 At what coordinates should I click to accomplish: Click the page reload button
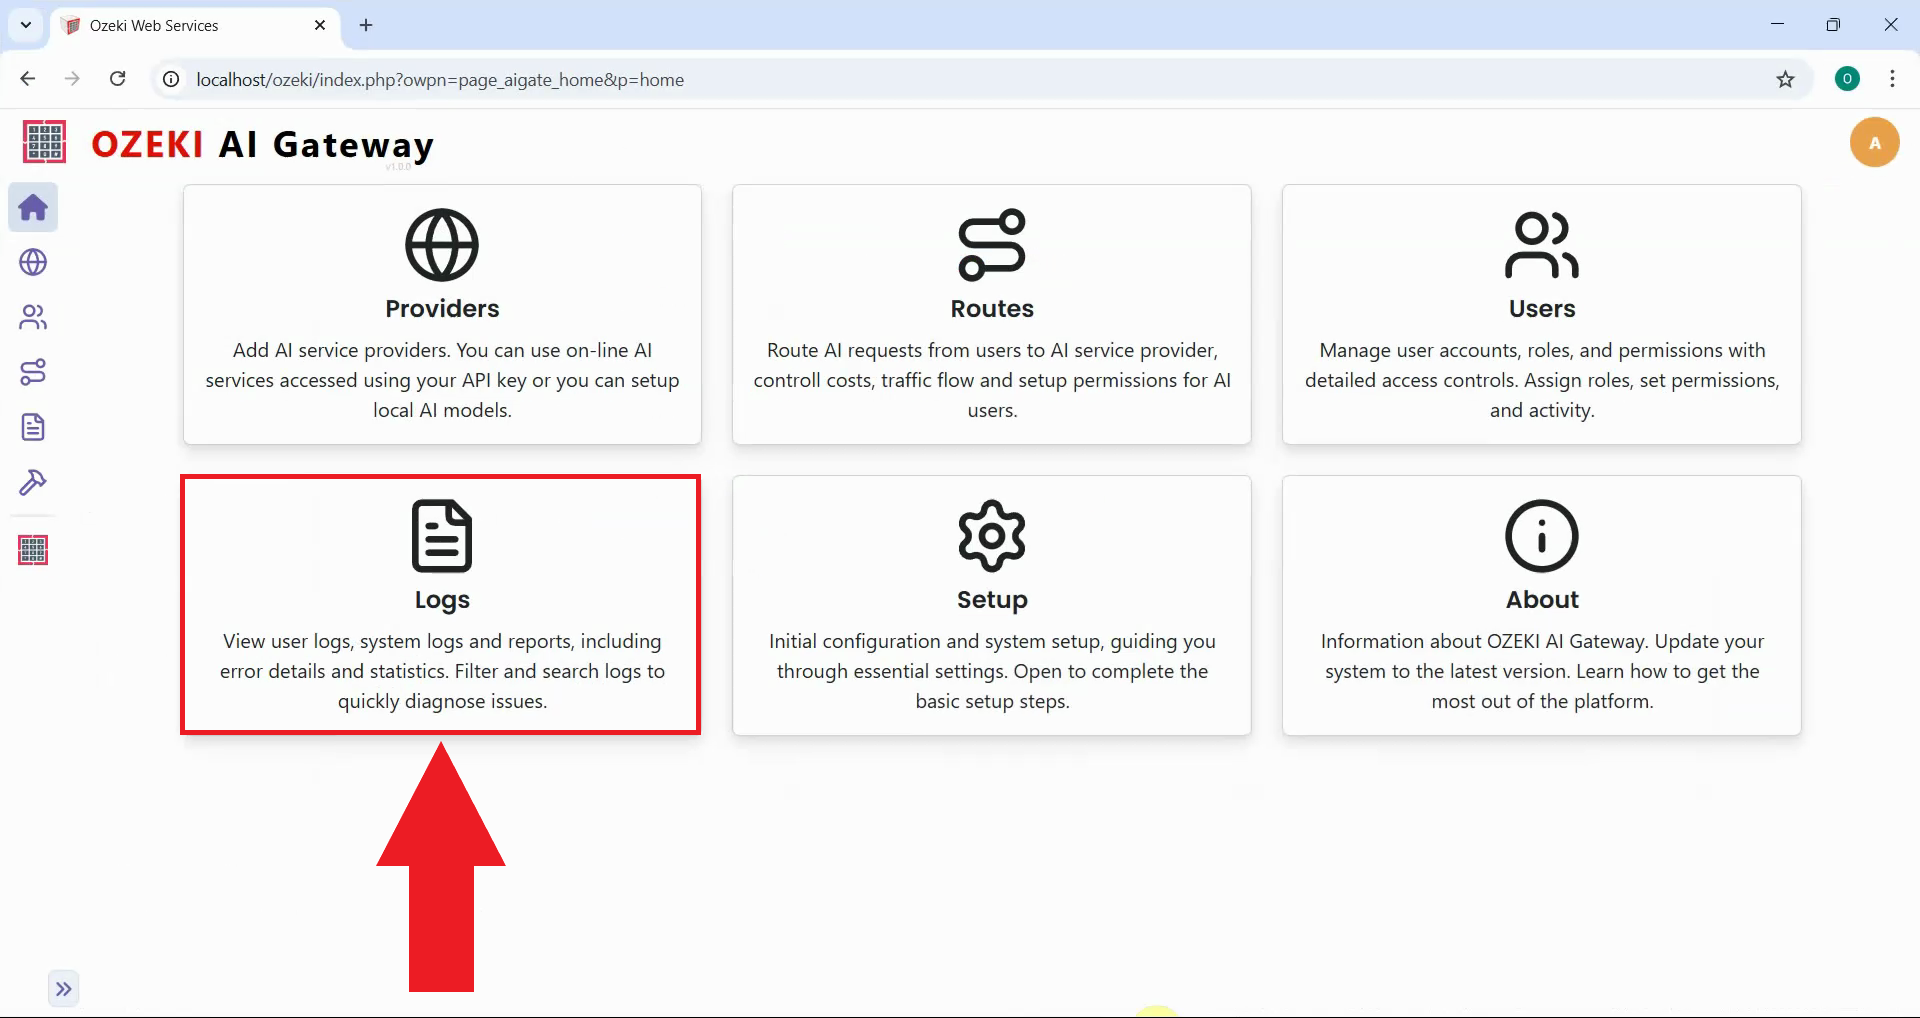117,78
